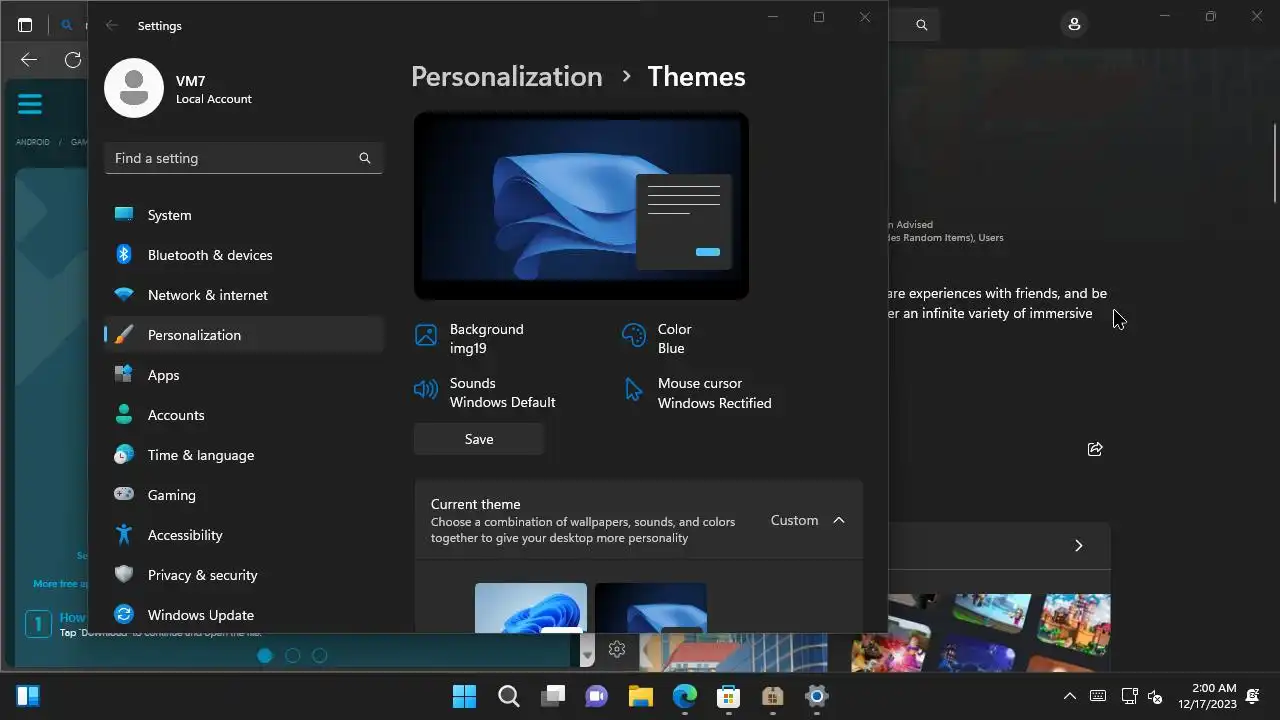
Task: Go to Time & language settings
Action: click(244, 455)
